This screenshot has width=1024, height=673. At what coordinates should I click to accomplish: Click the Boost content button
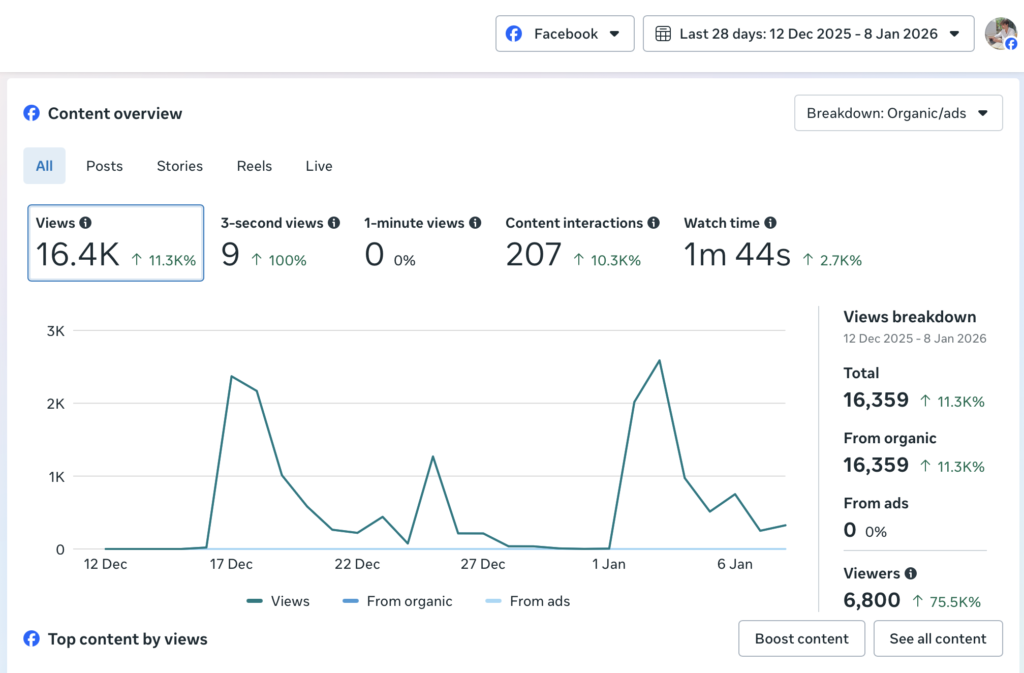click(x=801, y=638)
